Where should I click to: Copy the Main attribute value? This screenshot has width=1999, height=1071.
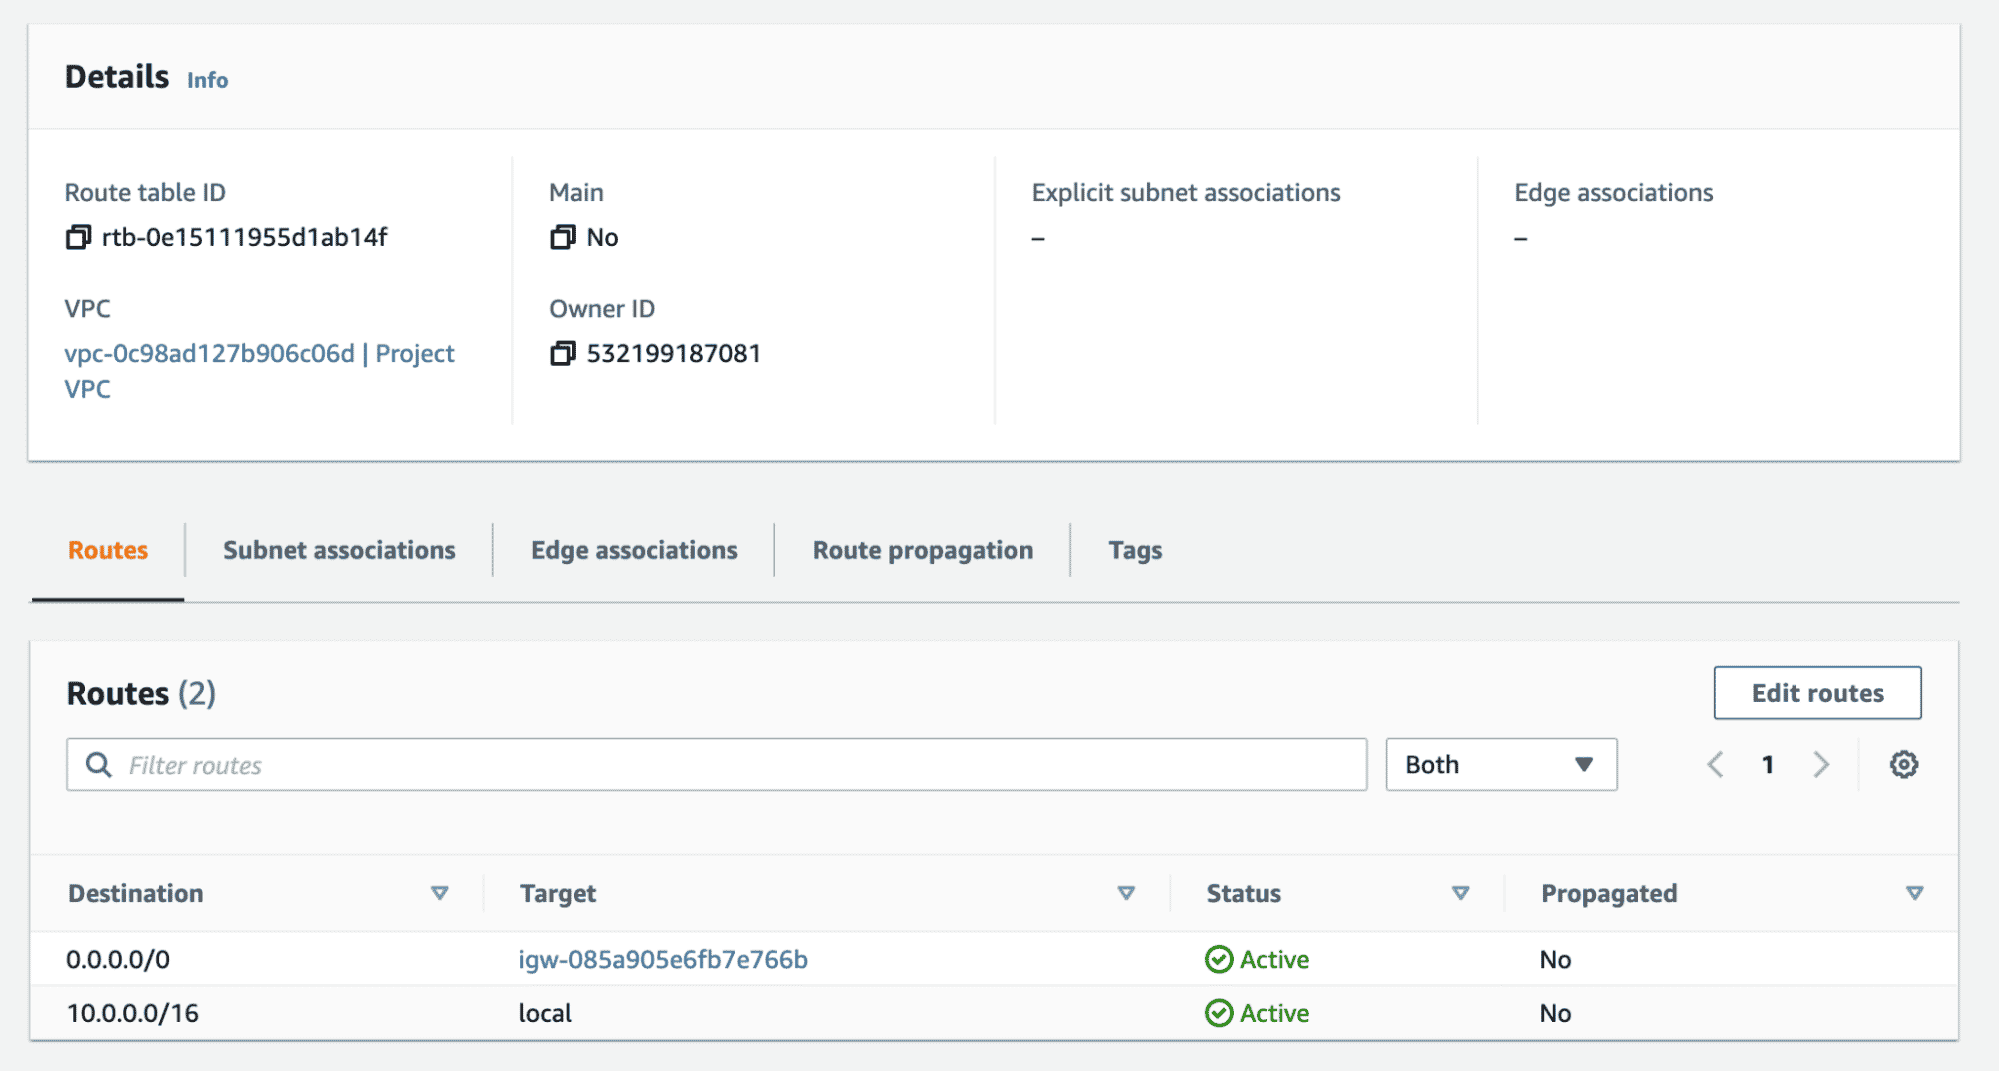coord(562,237)
